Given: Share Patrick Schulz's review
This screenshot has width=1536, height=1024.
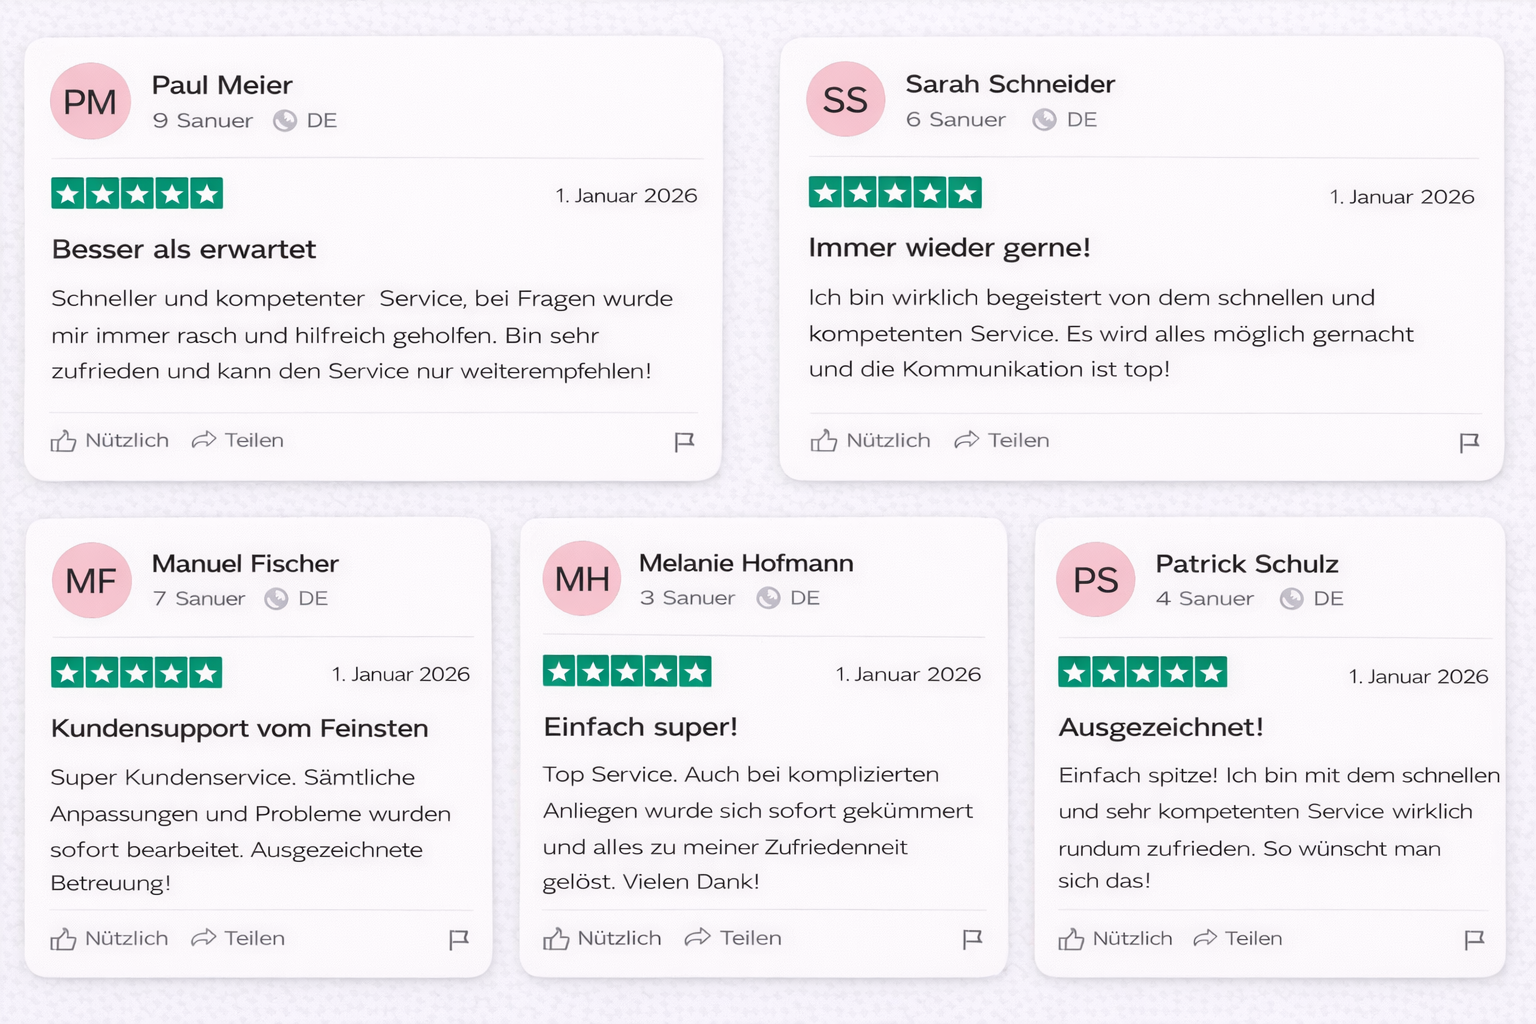Looking at the screenshot, I should [1238, 938].
